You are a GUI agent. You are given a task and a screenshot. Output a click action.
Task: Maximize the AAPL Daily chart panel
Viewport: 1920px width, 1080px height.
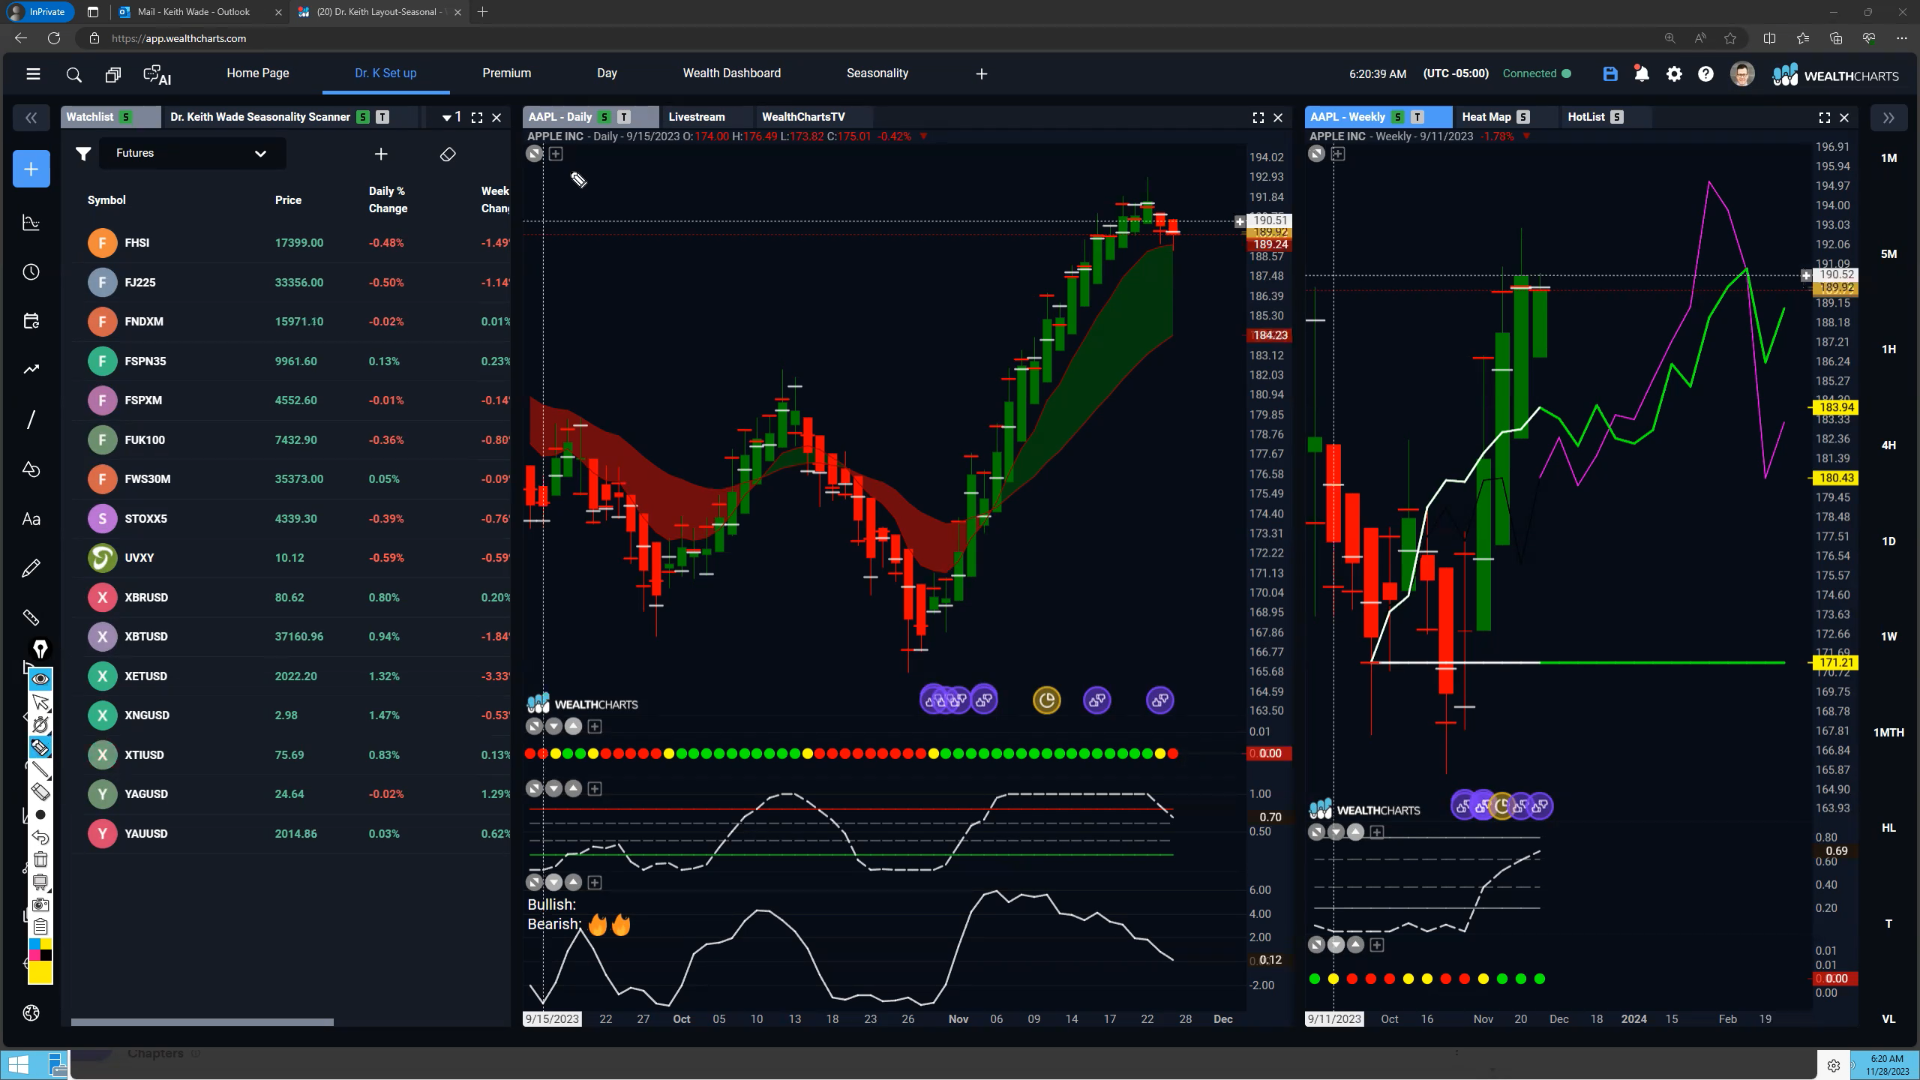(1258, 118)
